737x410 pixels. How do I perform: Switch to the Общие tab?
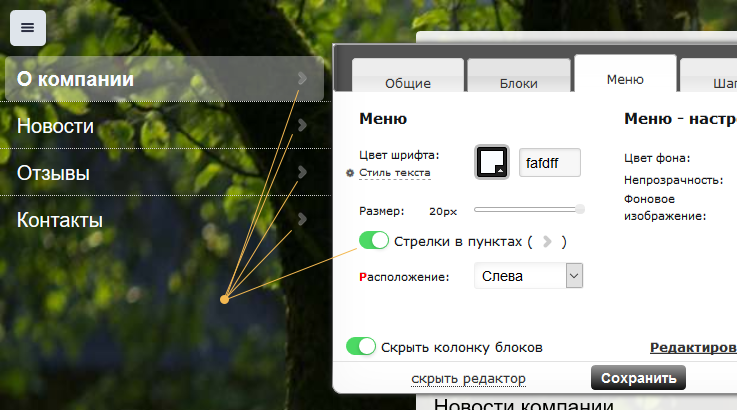coord(407,84)
